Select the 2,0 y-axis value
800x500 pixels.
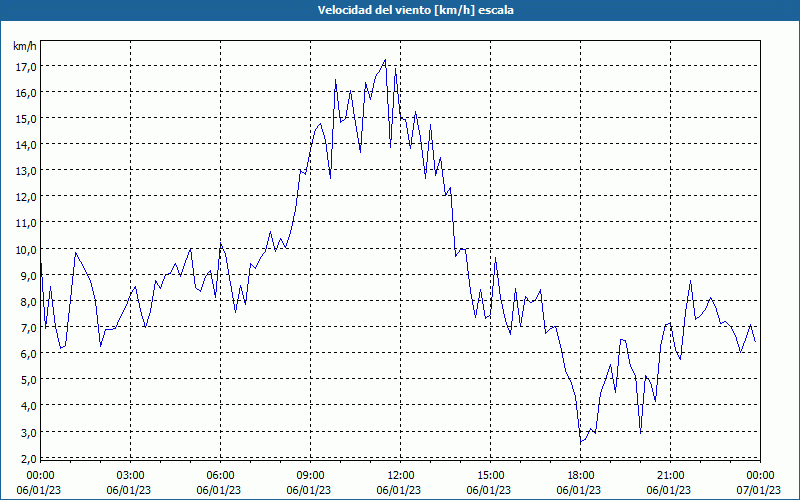(27, 458)
